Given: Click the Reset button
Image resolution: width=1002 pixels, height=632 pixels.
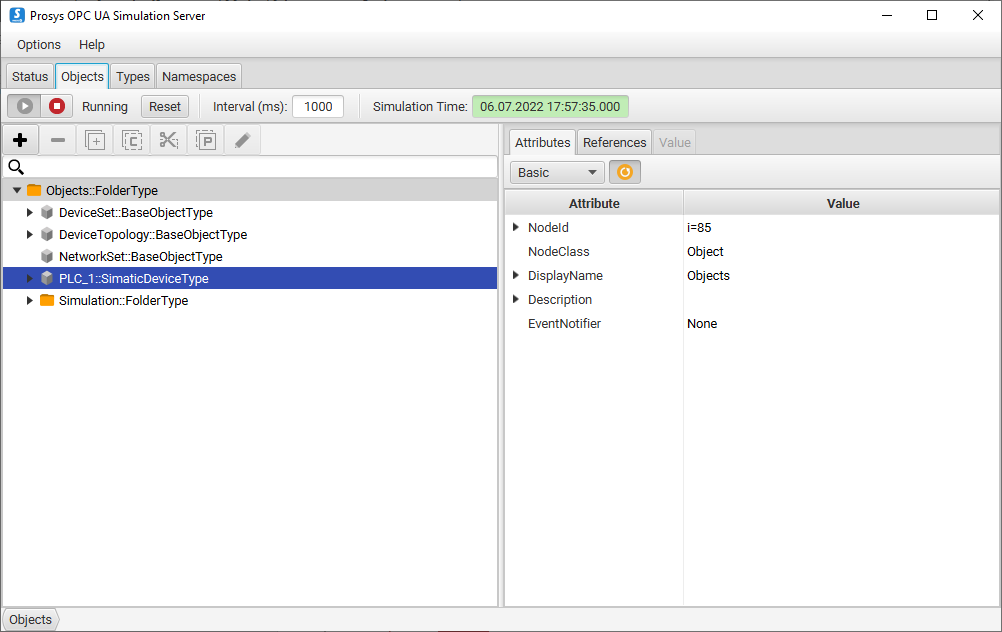Looking at the screenshot, I should (x=165, y=107).
